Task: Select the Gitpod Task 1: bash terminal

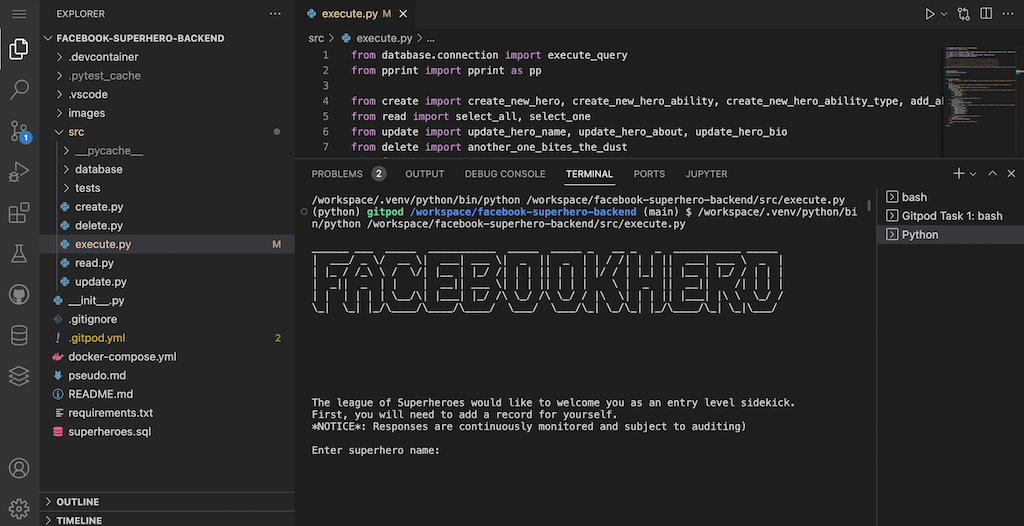Action: (951, 216)
